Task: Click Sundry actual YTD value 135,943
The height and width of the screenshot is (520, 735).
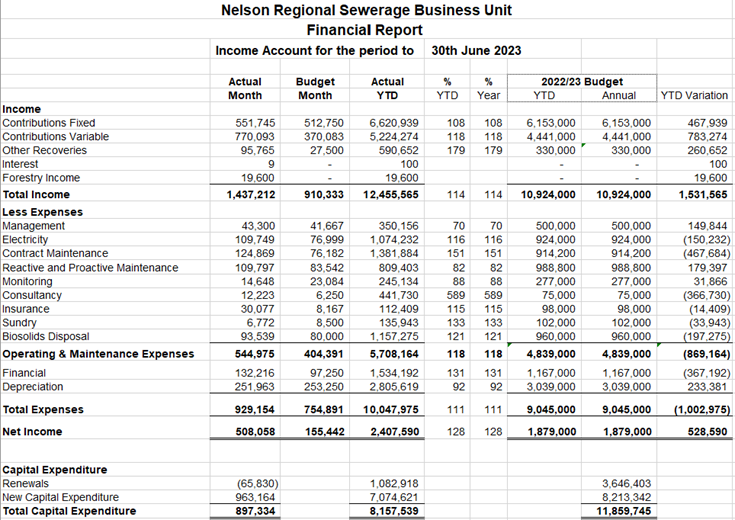Action: click(398, 323)
